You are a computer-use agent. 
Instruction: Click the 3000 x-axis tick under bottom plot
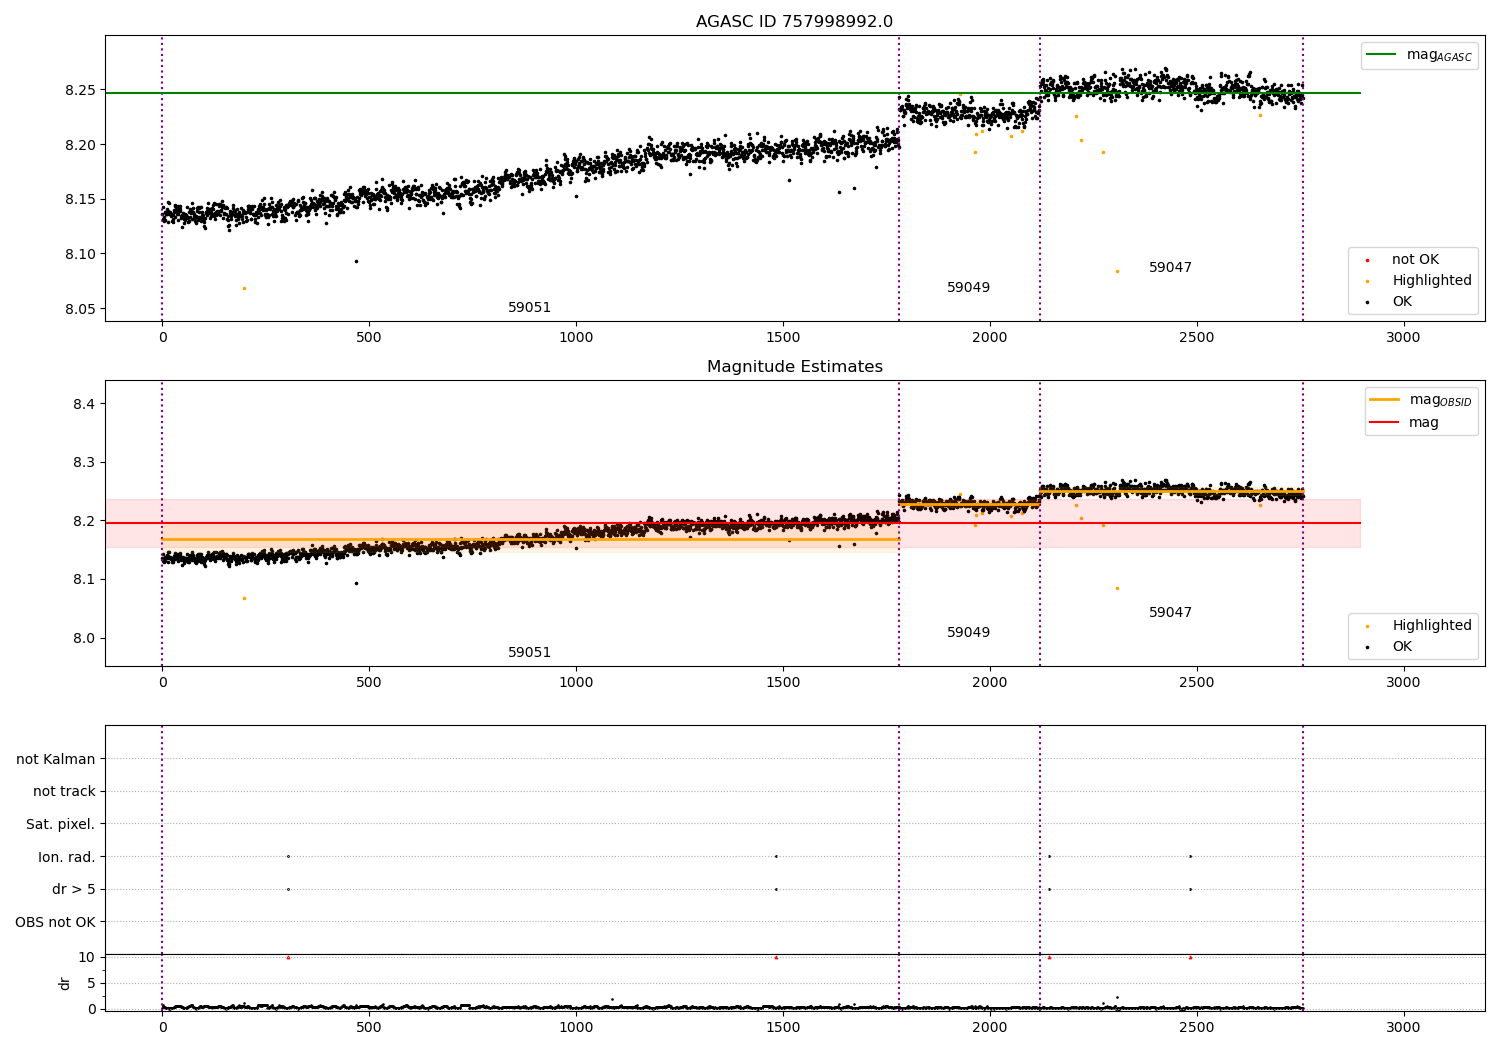[1403, 1028]
